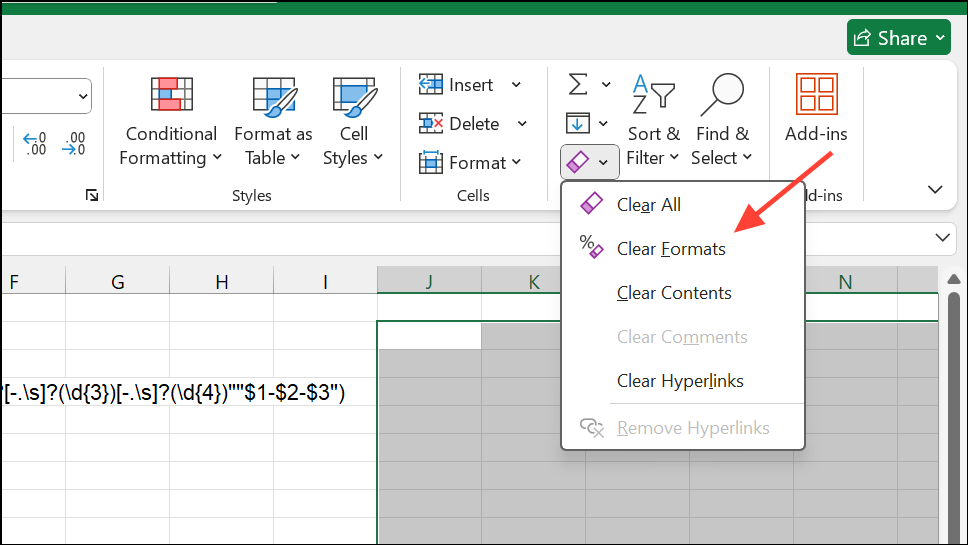This screenshot has width=968, height=545.
Task: Choose Clear All from the menu
Action: point(648,205)
